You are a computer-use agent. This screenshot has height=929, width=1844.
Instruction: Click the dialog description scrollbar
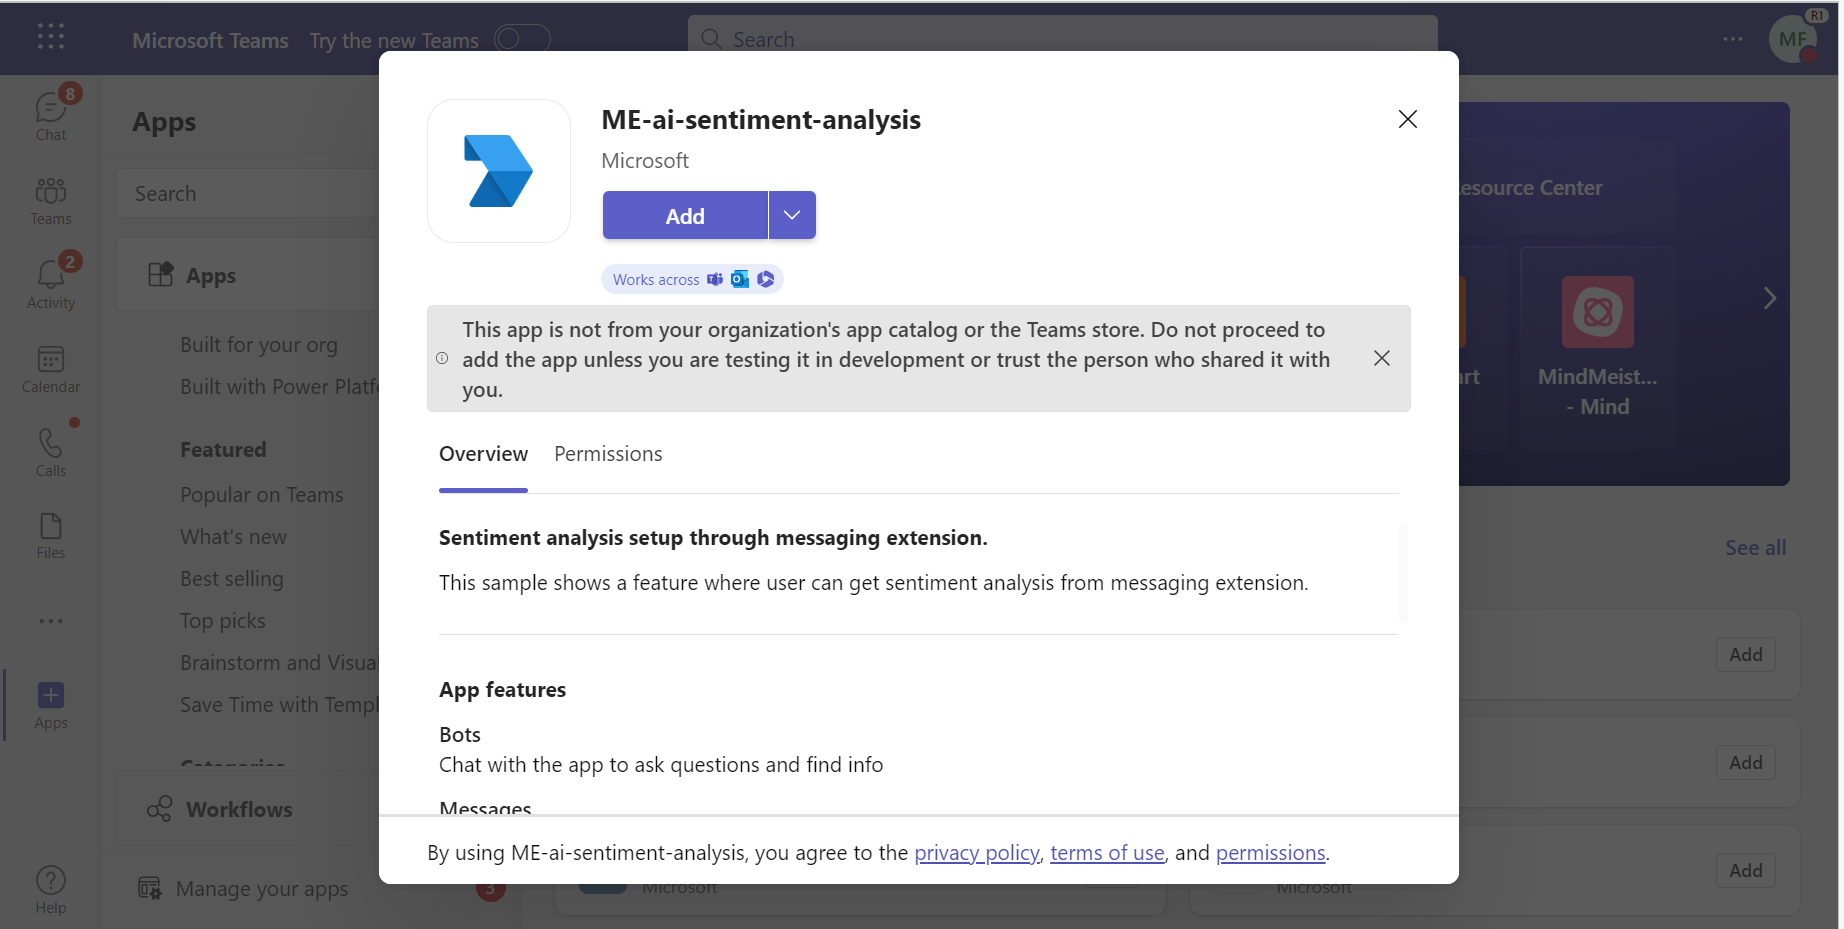[1403, 574]
